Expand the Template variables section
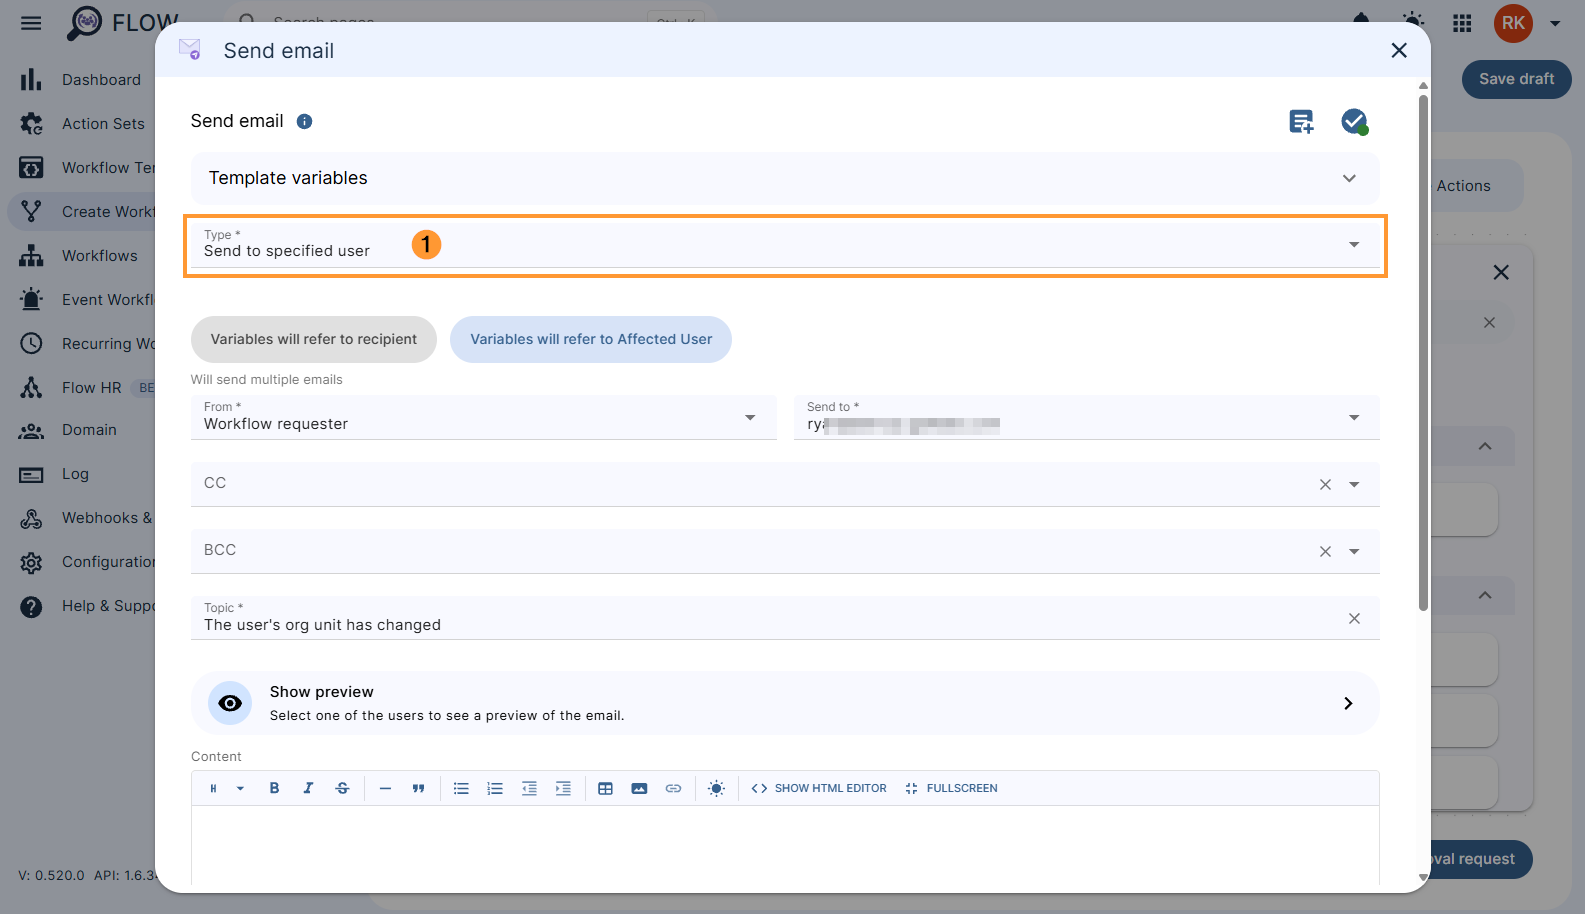 (785, 178)
